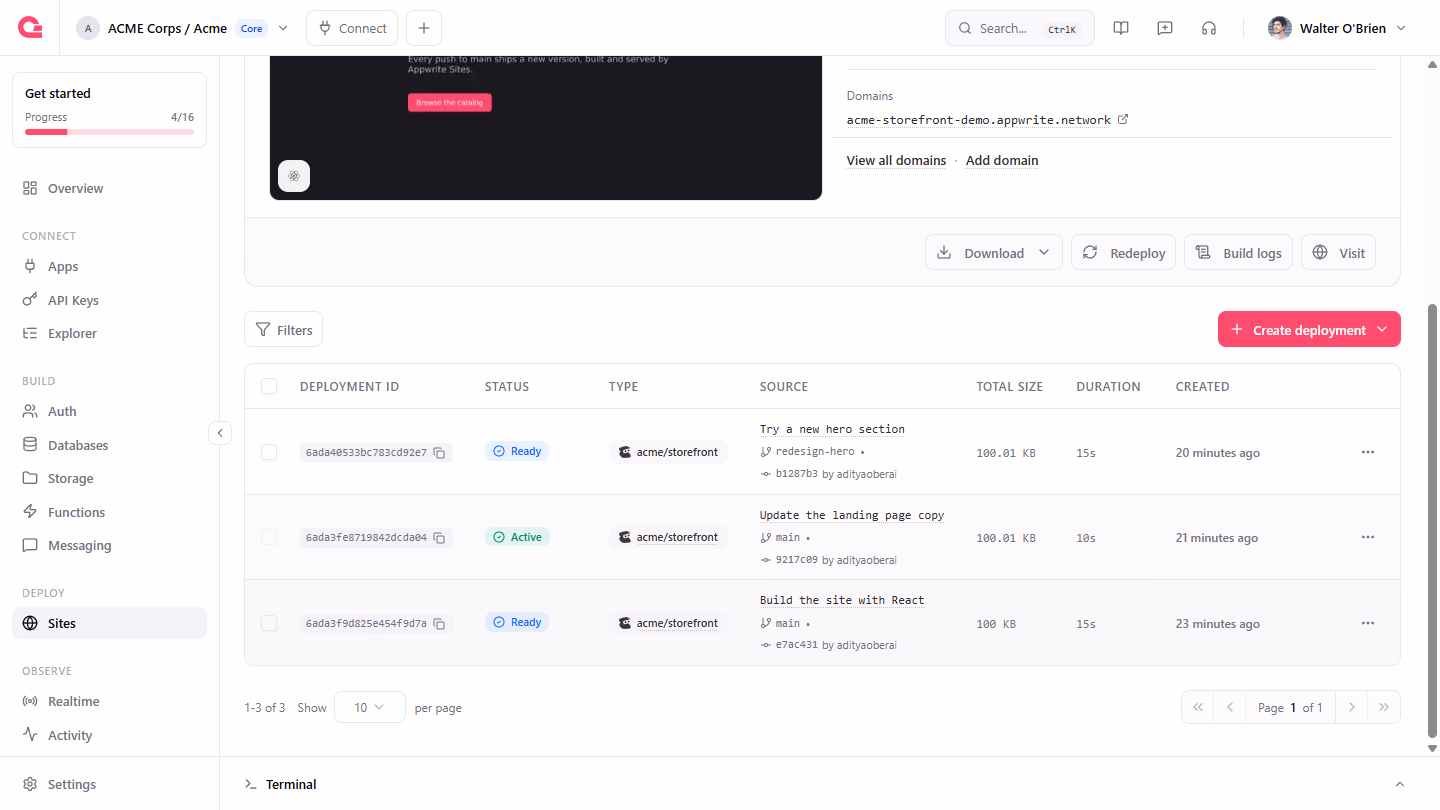Open acme-storefront-demo.appwrite.network domain link
1440x810 pixels.
(x=979, y=120)
